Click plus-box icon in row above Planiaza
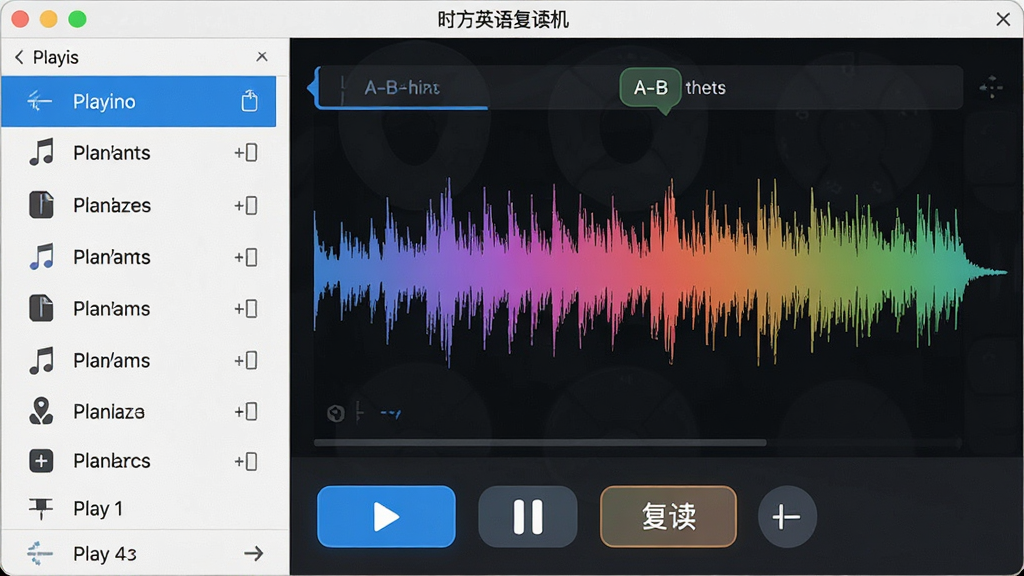Screen dimensions: 1024x576 point(246,360)
